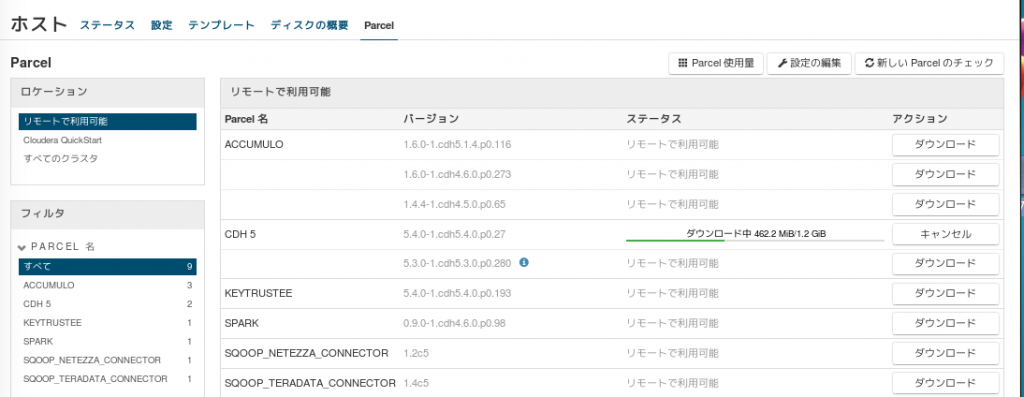Click the KEYTRUSTEE parcel name in table
The height and width of the screenshot is (397, 1024).
point(258,293)
